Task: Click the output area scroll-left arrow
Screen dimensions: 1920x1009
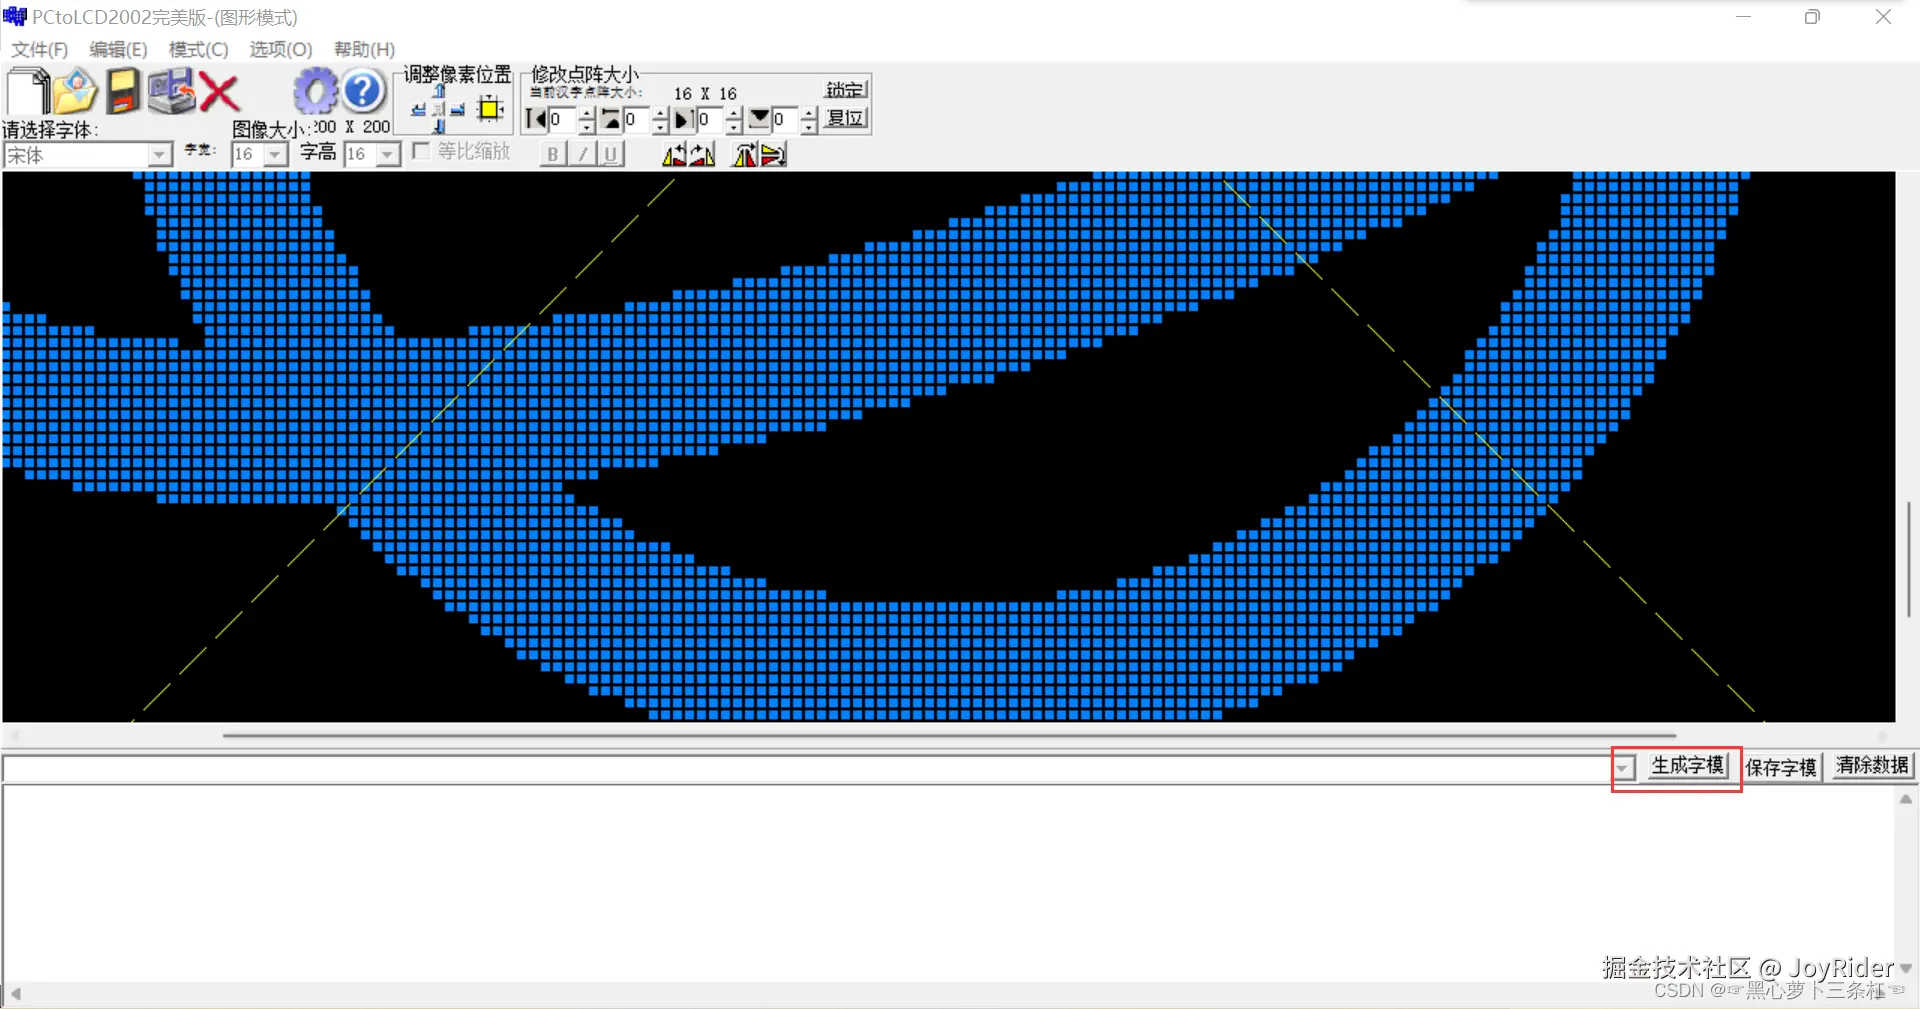Action: click(16, 994)
